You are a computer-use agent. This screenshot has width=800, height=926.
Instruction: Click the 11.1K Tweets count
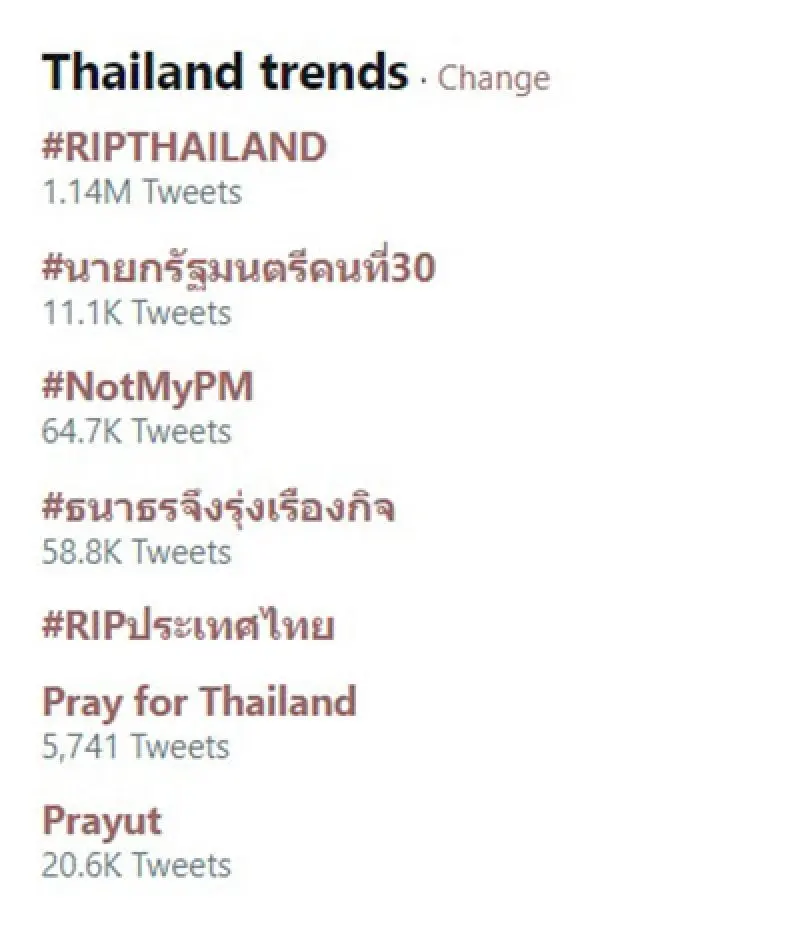[x=136, y=312]
